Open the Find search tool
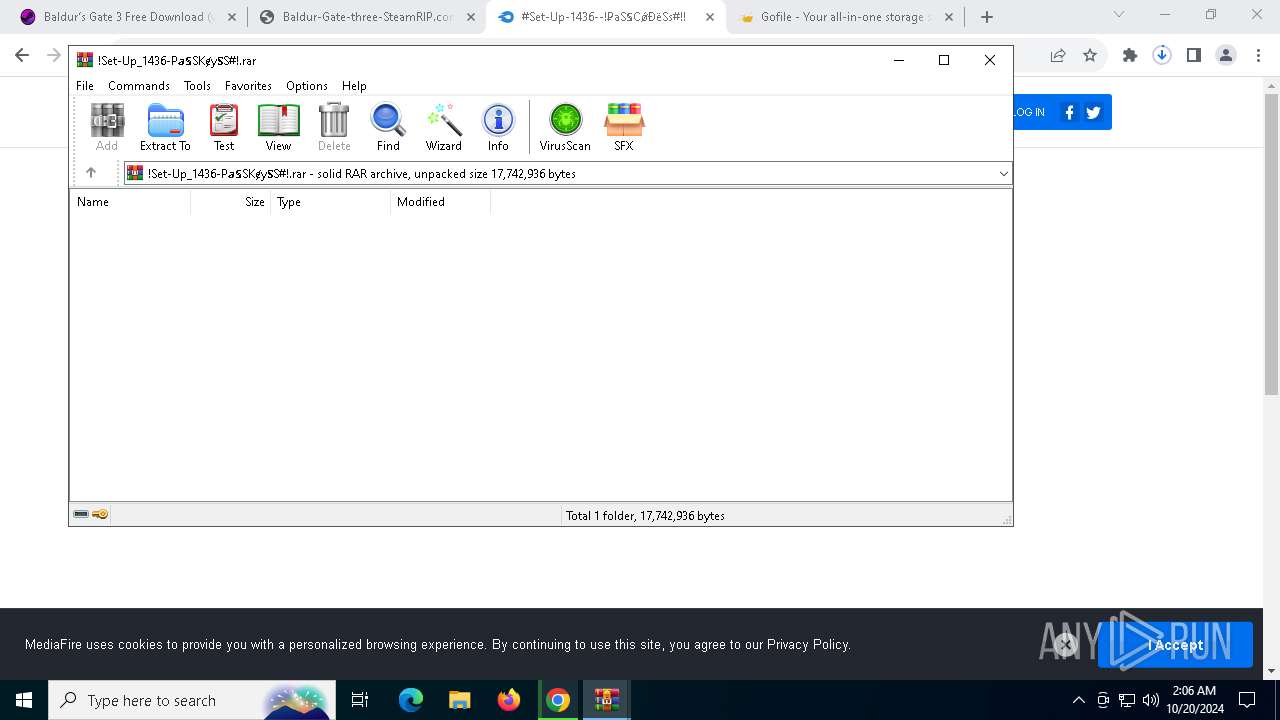Image resolution: width=1280 pixels, height=720 pixels. 388,127
